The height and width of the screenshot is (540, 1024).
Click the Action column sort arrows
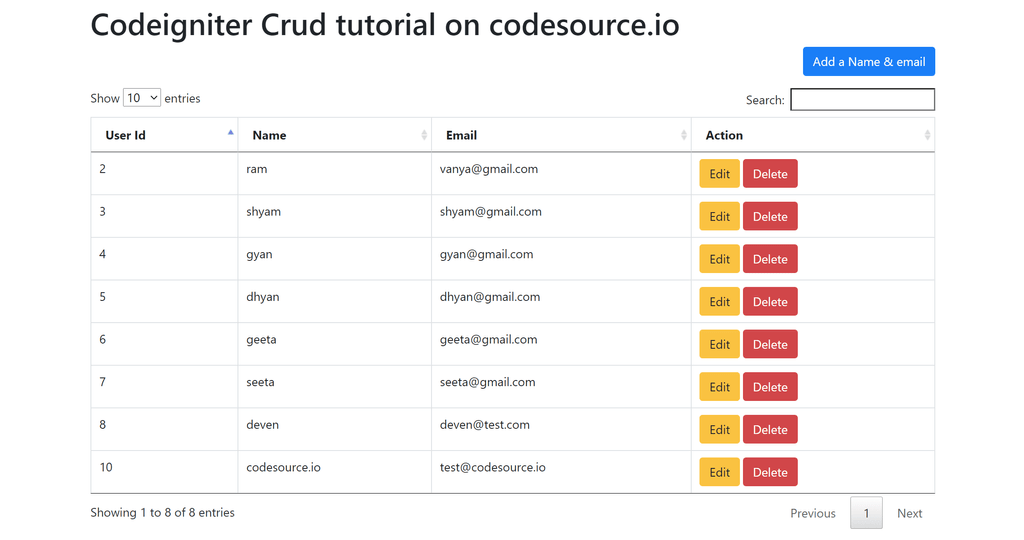(x=927, y=135)
